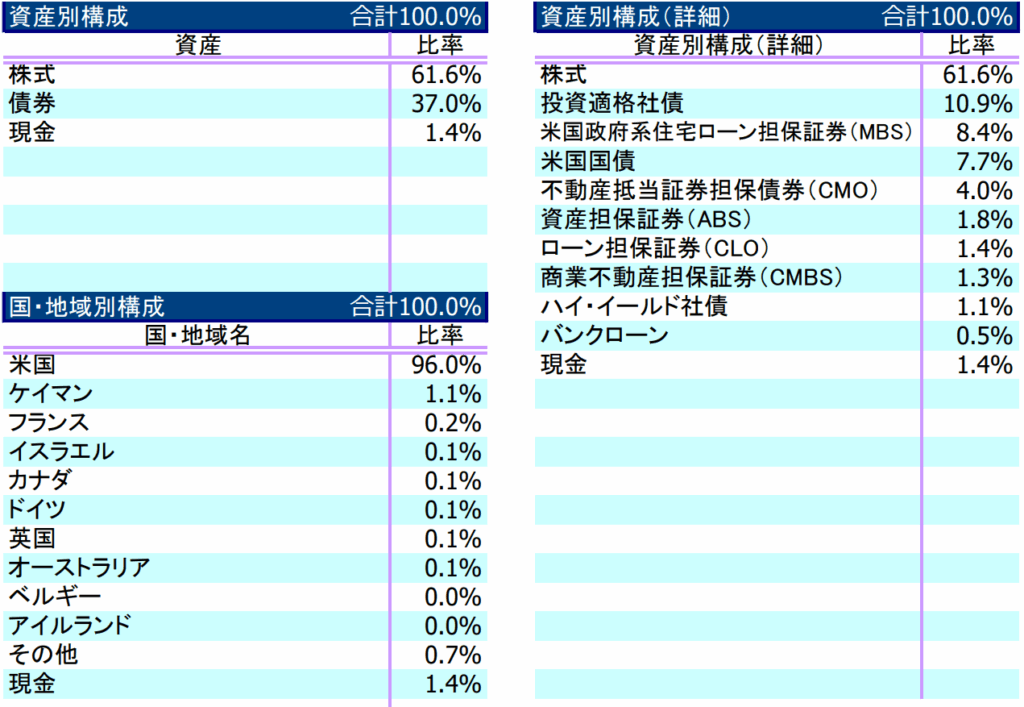Image resolution: width=1024 pixels, height=707 pixels.
Task: Click the 資産別構成 table title header
Action: click(68, 17)
